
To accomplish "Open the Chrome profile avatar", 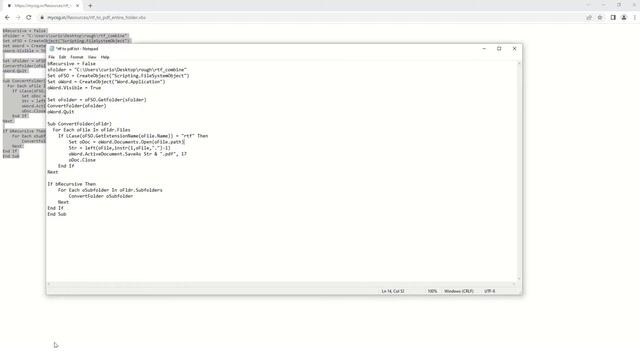I will pos(624,18).
